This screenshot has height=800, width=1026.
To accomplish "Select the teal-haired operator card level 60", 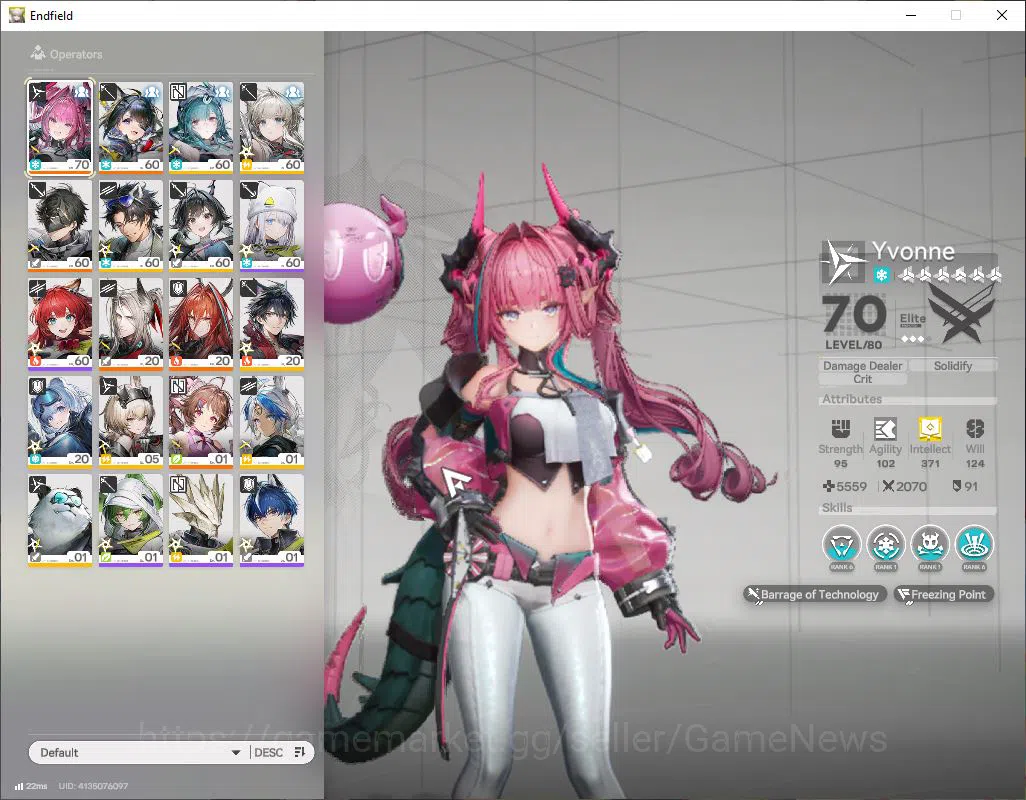I will [x=201, y=128].
